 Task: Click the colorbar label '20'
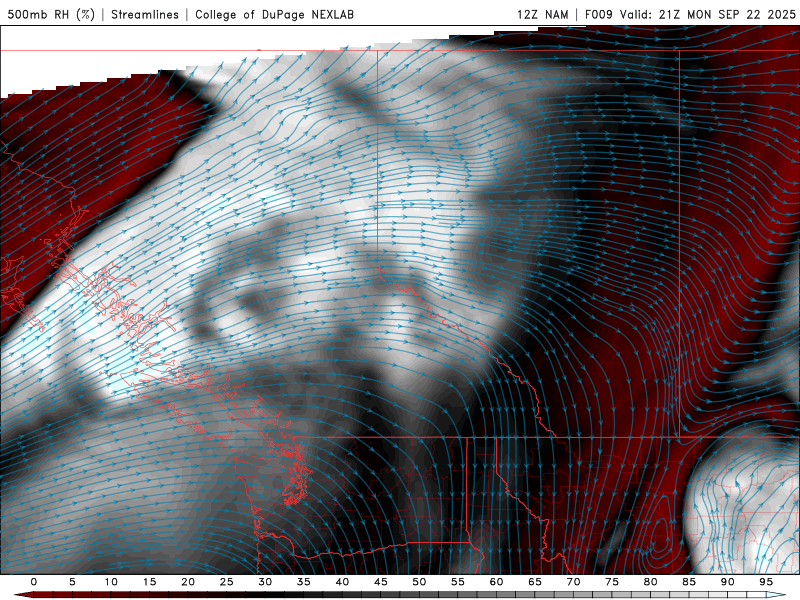click(x=188, y=582)
